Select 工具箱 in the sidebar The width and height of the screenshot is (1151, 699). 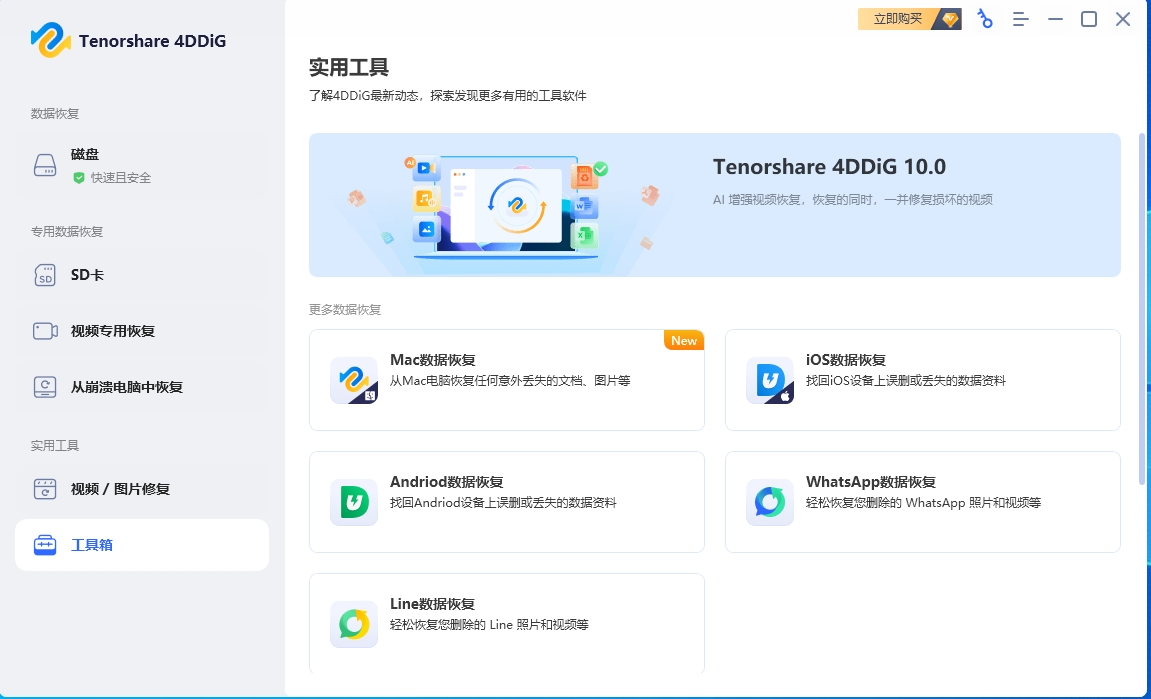[x=142, y=545]
